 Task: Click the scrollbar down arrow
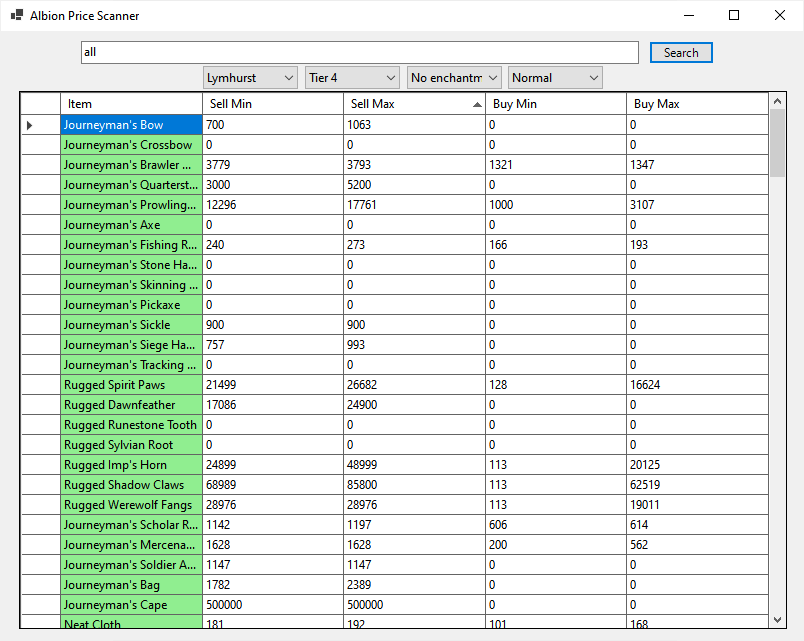pyautogui.click(x=777, y=619)
